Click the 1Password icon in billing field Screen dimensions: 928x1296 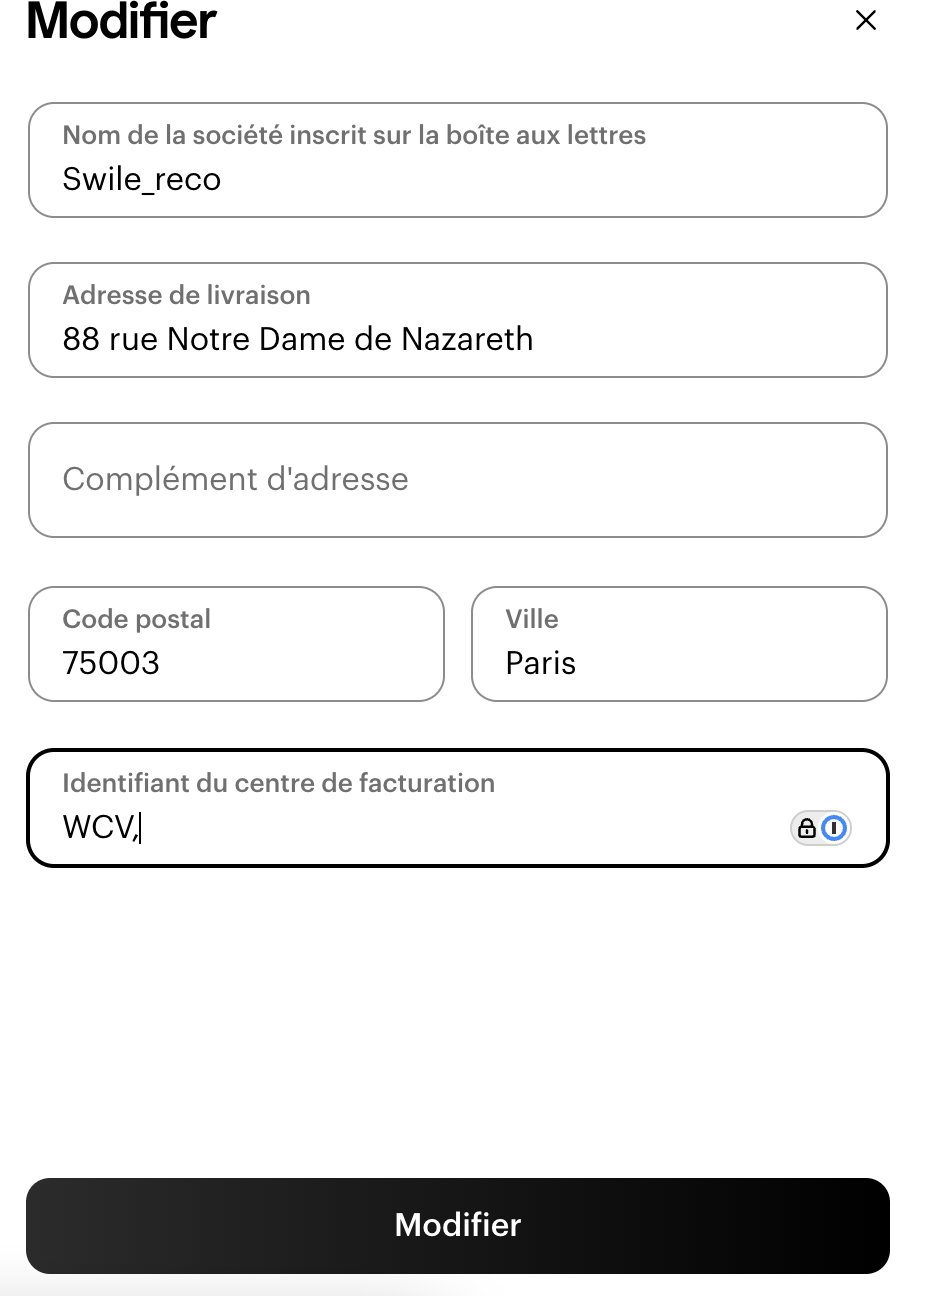click(834, 828)
